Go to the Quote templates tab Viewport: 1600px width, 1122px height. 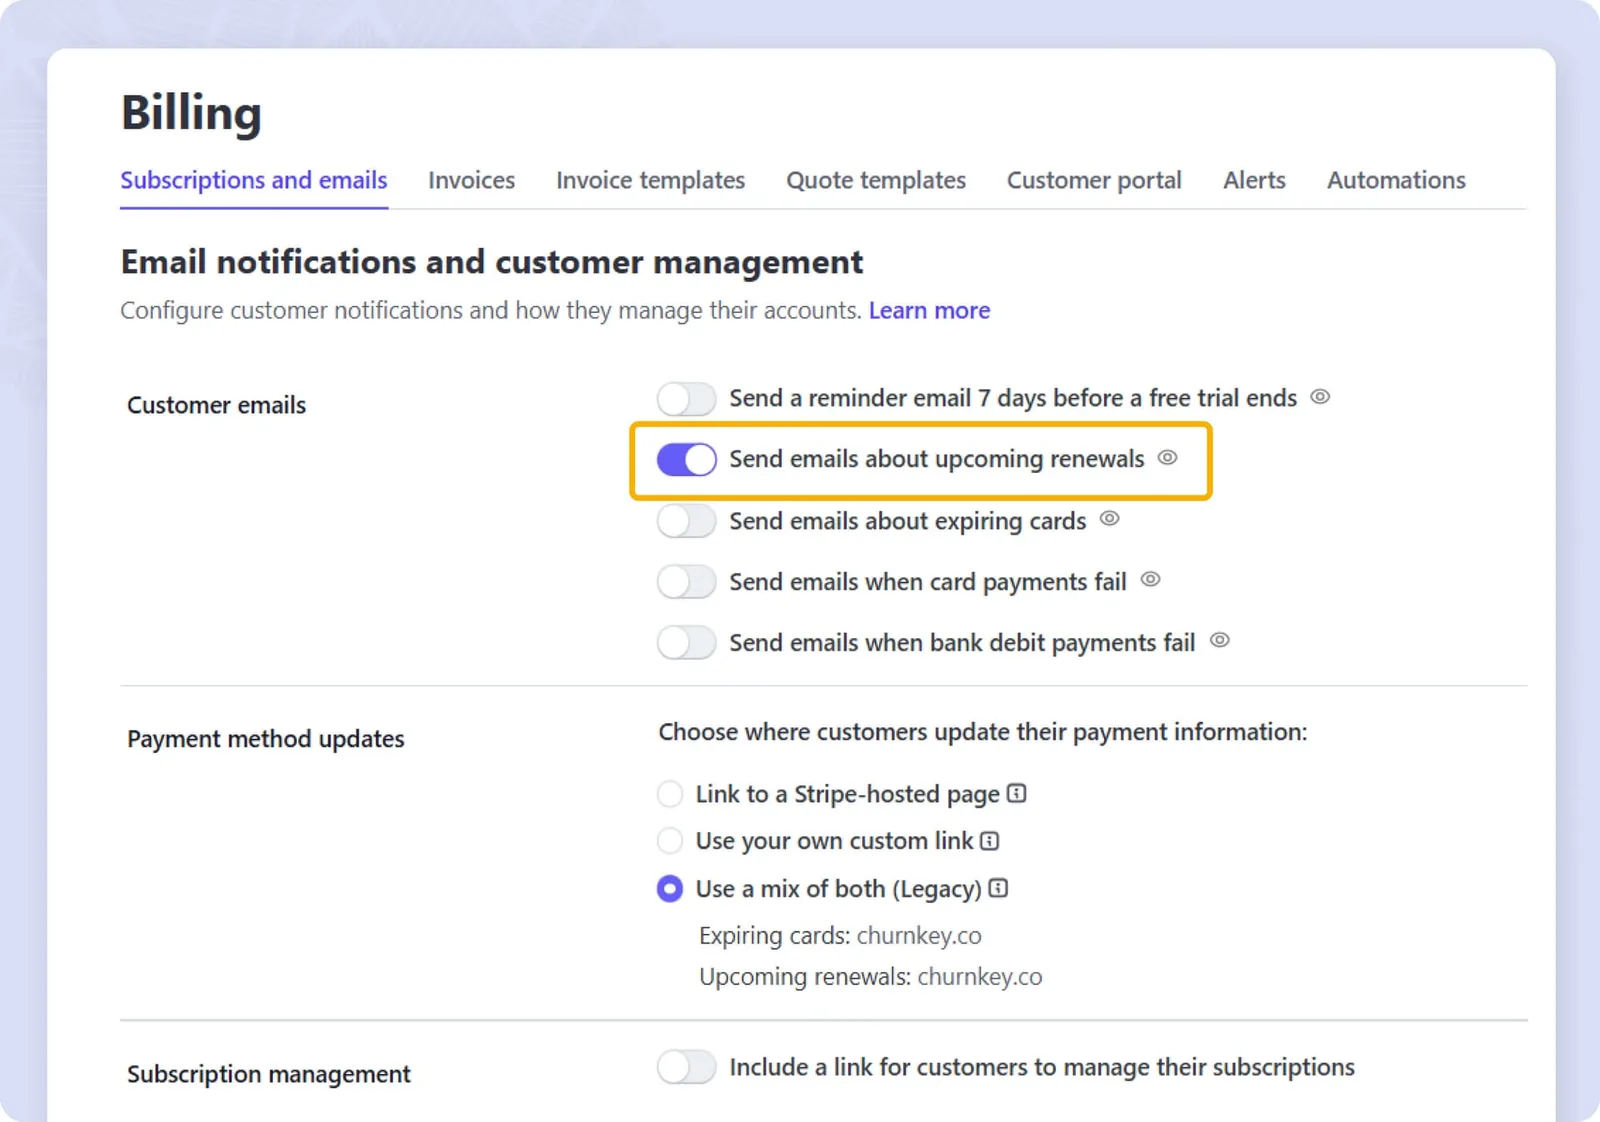click(x=876, y=180)
